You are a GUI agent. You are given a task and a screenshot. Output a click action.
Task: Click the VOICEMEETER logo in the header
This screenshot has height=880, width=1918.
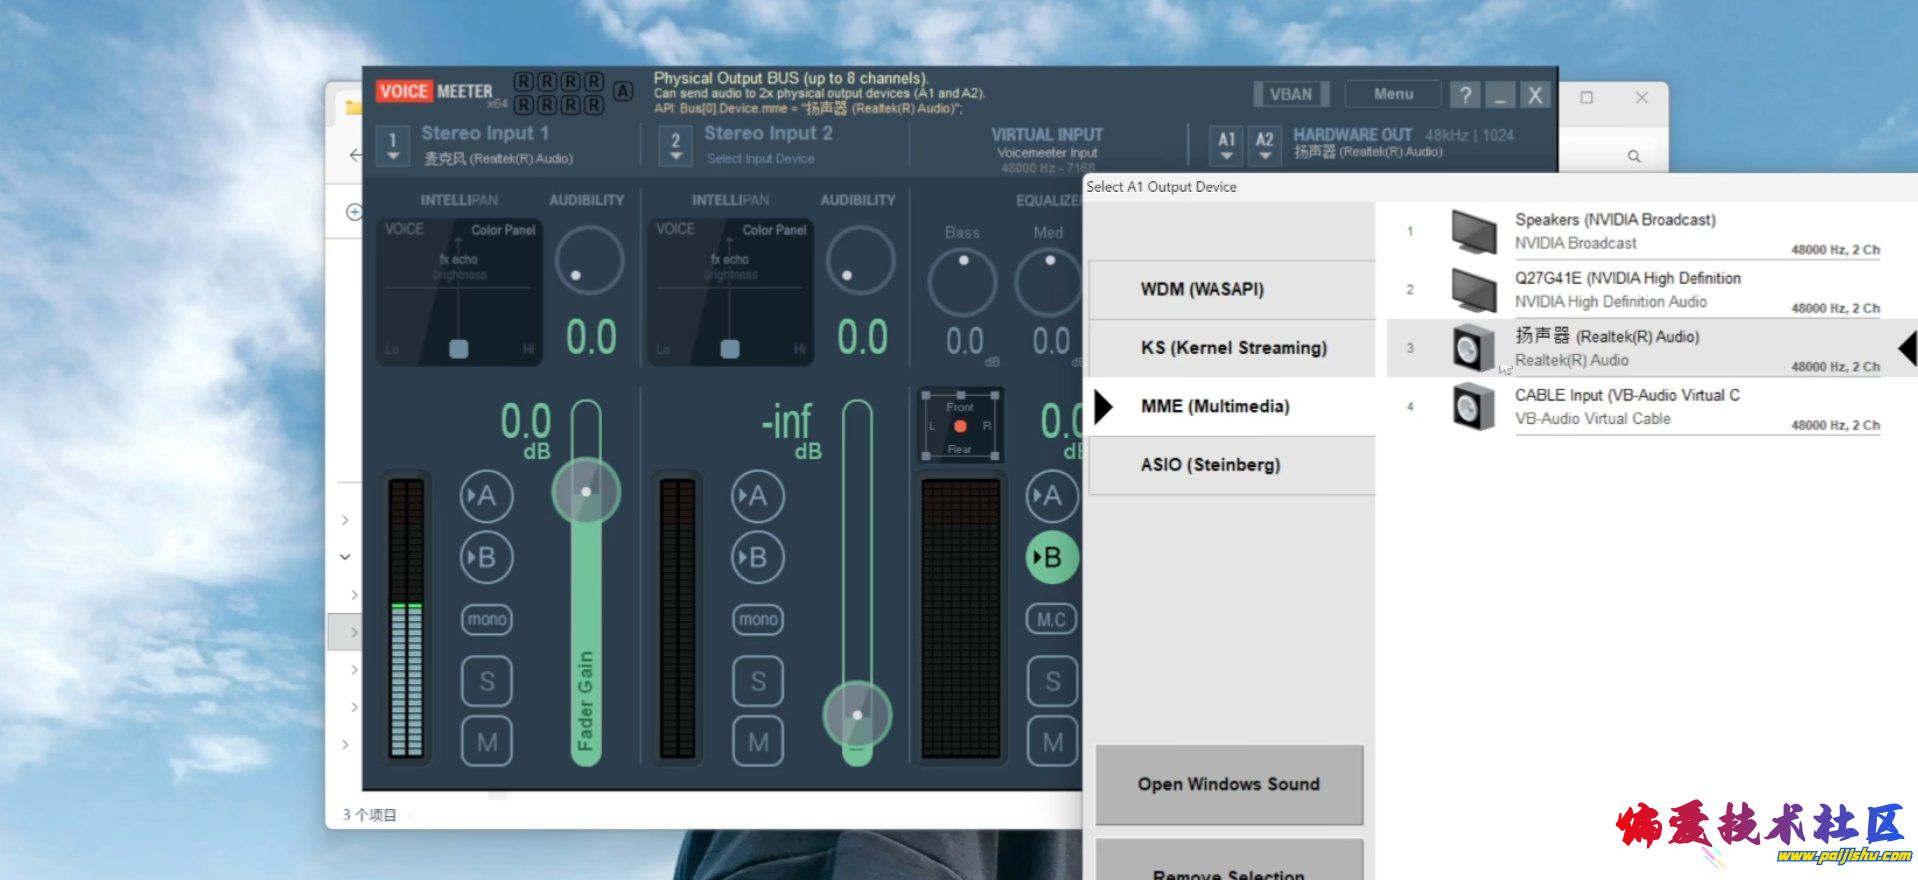pos(435,92)
